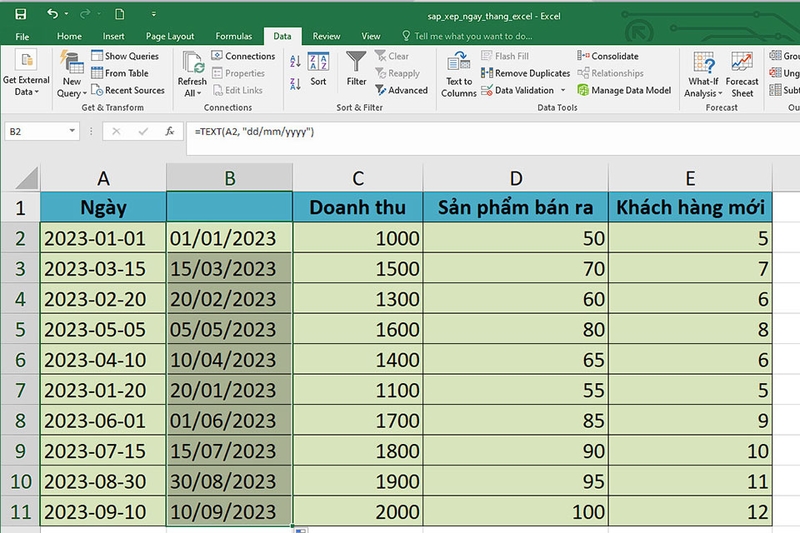Image resolution: width=800 pixels, height=533 pixels.
Task: Open the Data Validation dropdown arrow
Action: click(563, 90)
